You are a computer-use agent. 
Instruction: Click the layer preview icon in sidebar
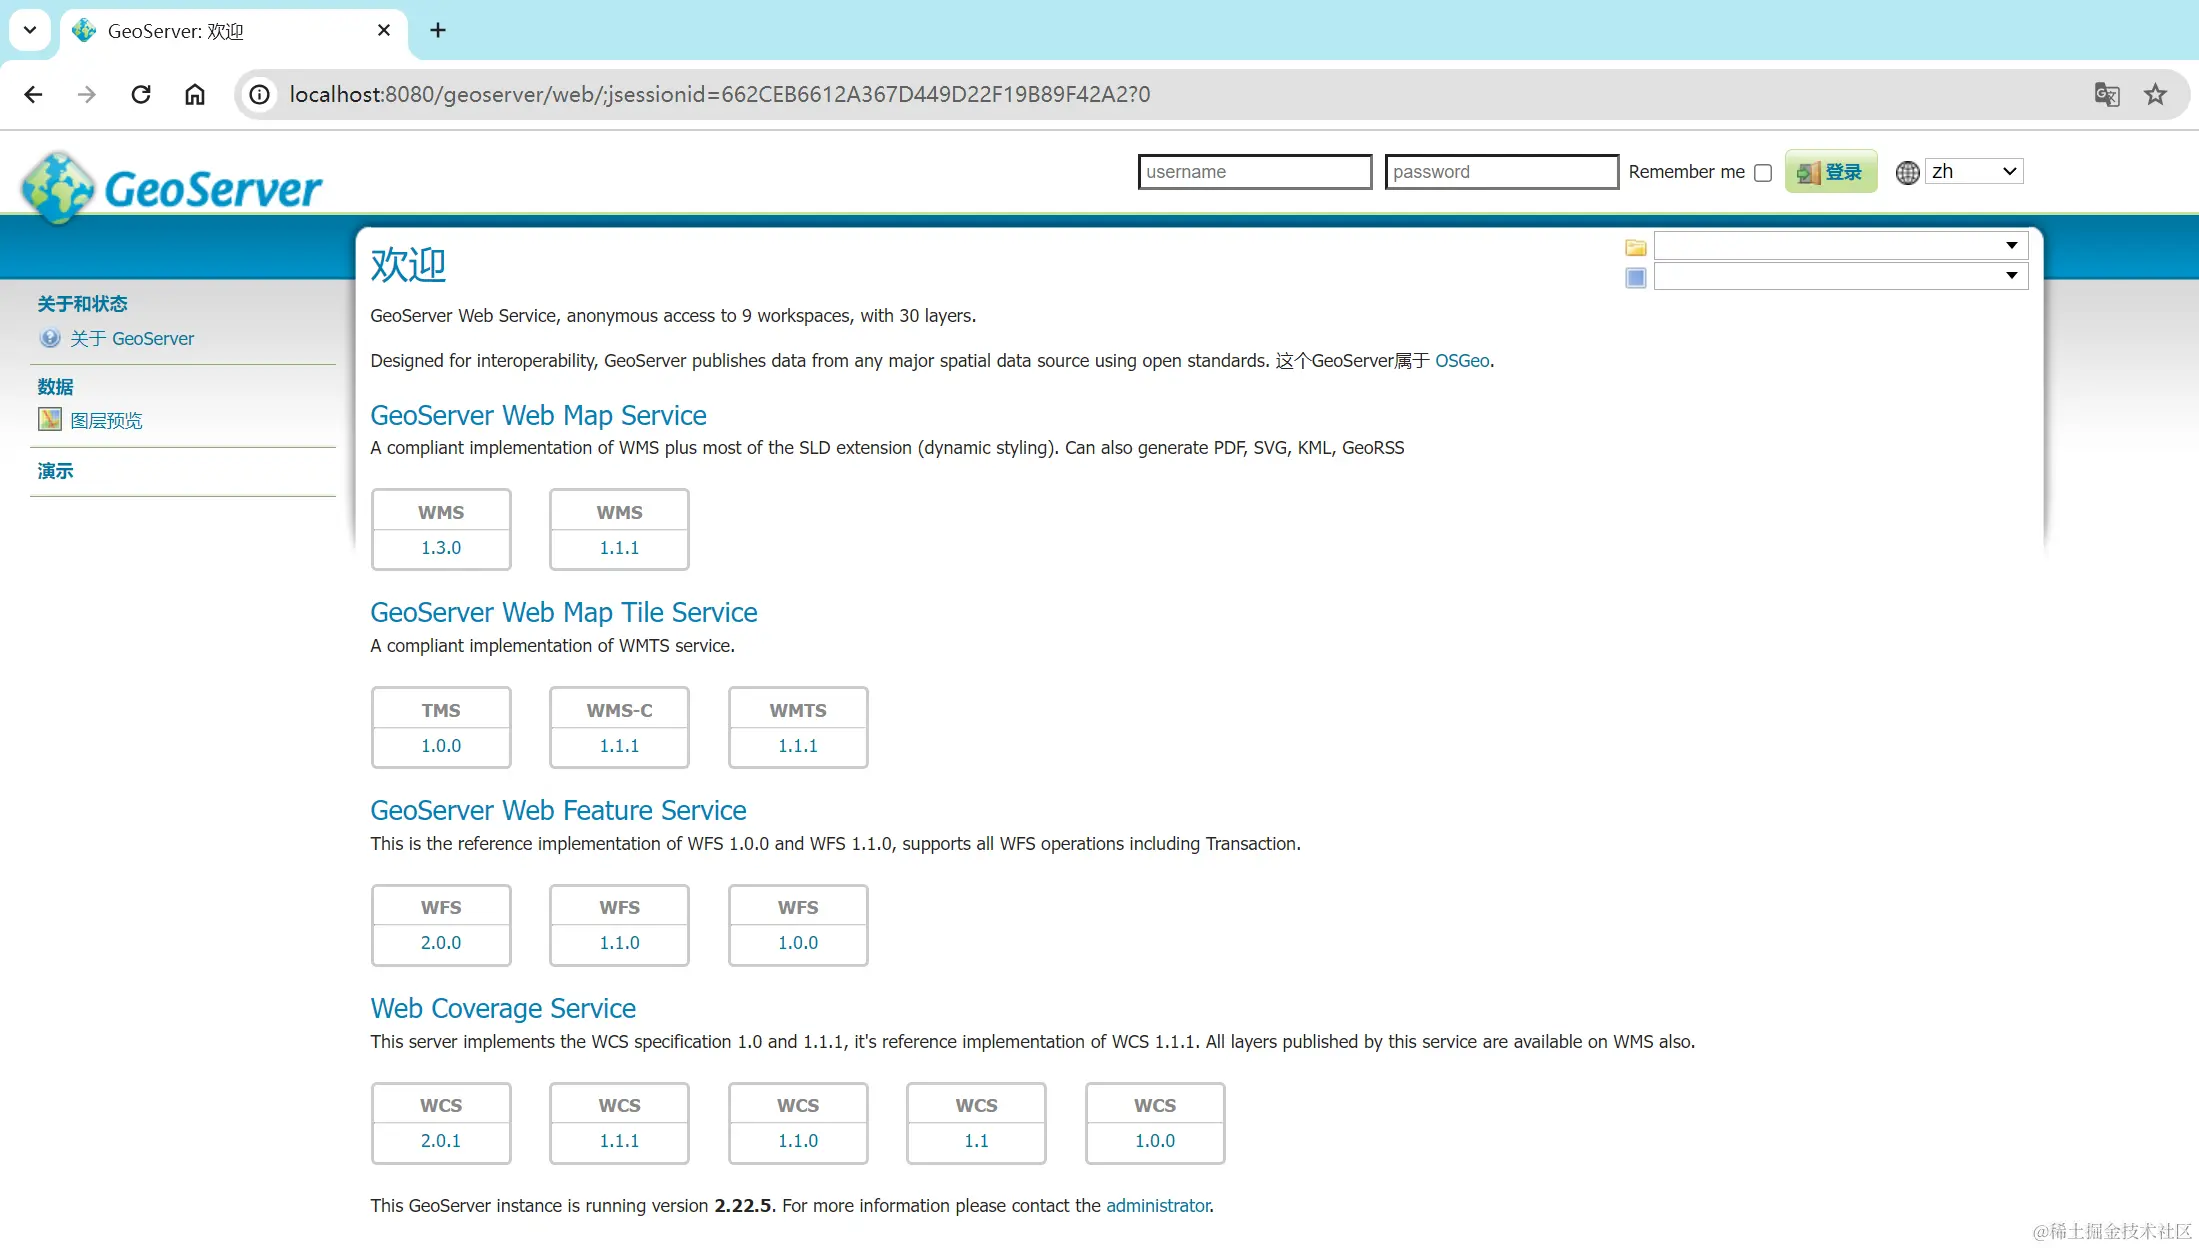50,420
